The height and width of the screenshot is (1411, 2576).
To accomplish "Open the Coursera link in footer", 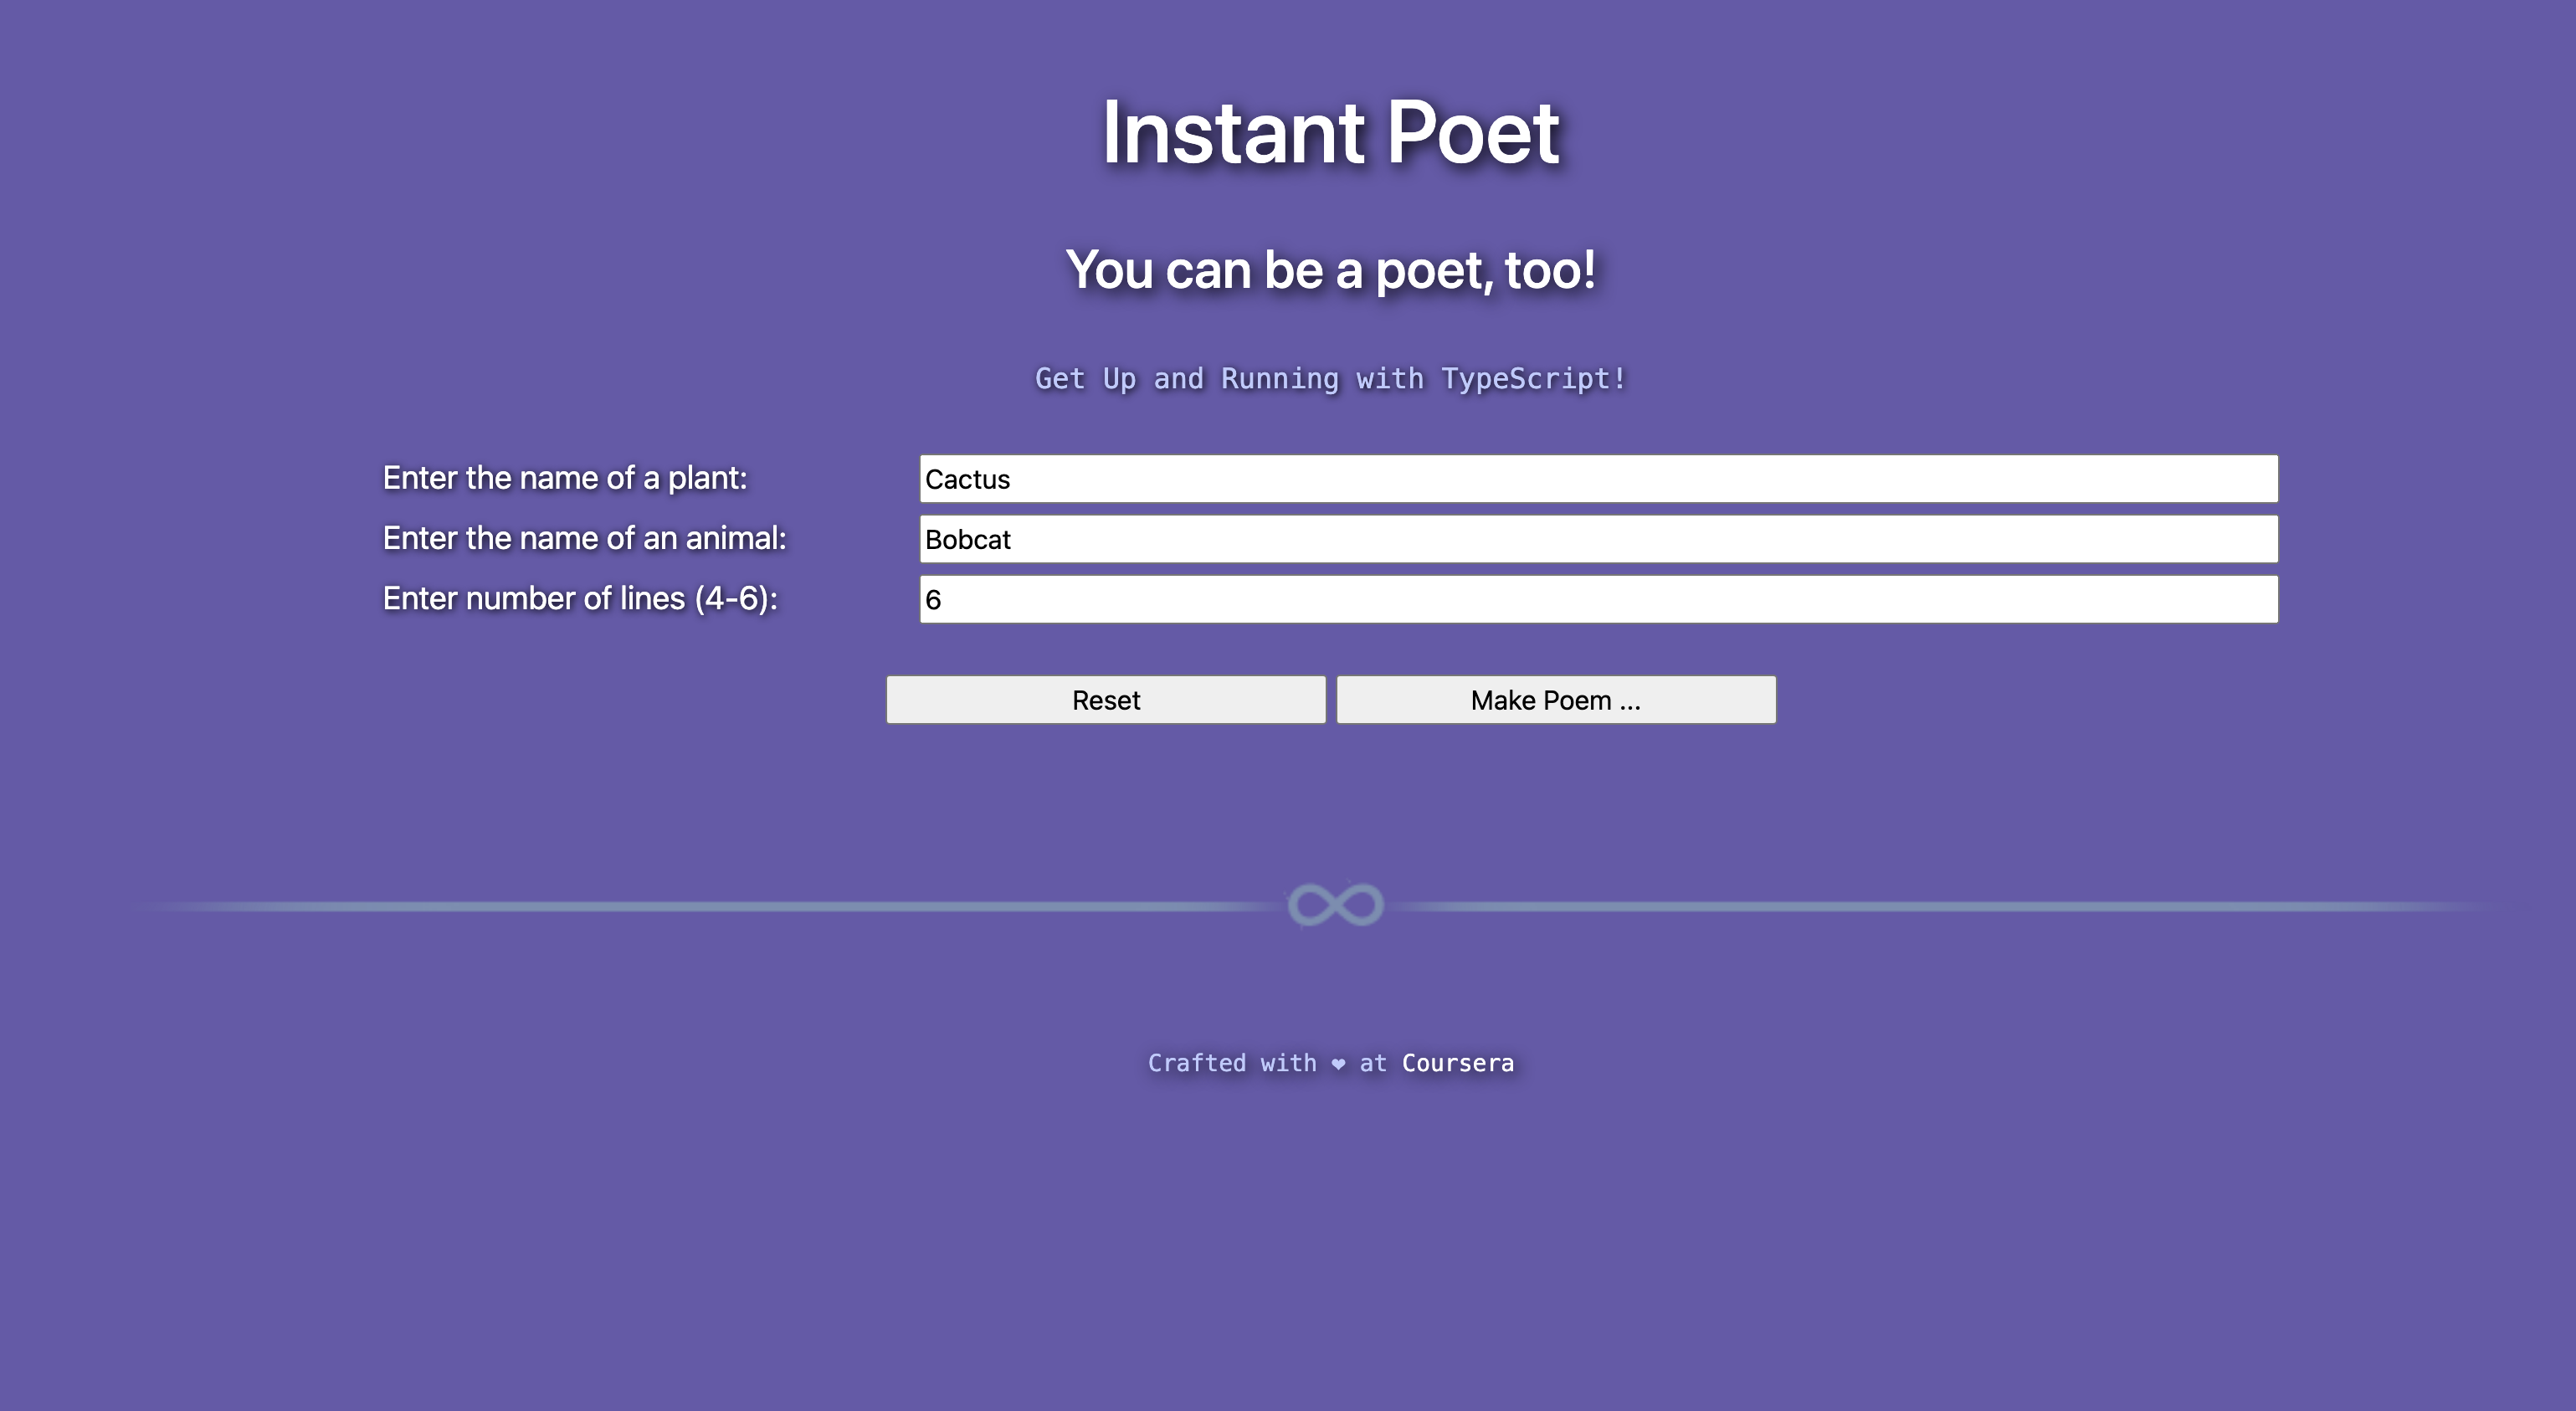I will 1457,1063.
